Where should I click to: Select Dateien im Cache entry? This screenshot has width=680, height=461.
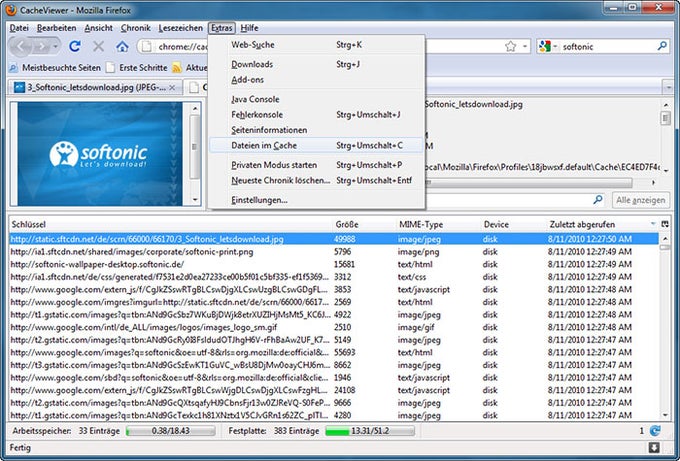[316, 145]
